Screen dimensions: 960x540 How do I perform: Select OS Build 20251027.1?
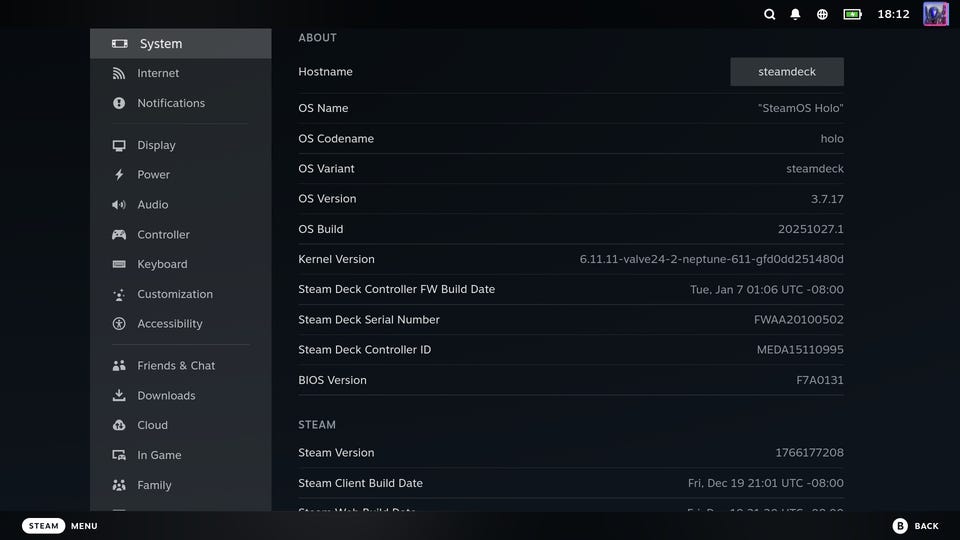811,229
